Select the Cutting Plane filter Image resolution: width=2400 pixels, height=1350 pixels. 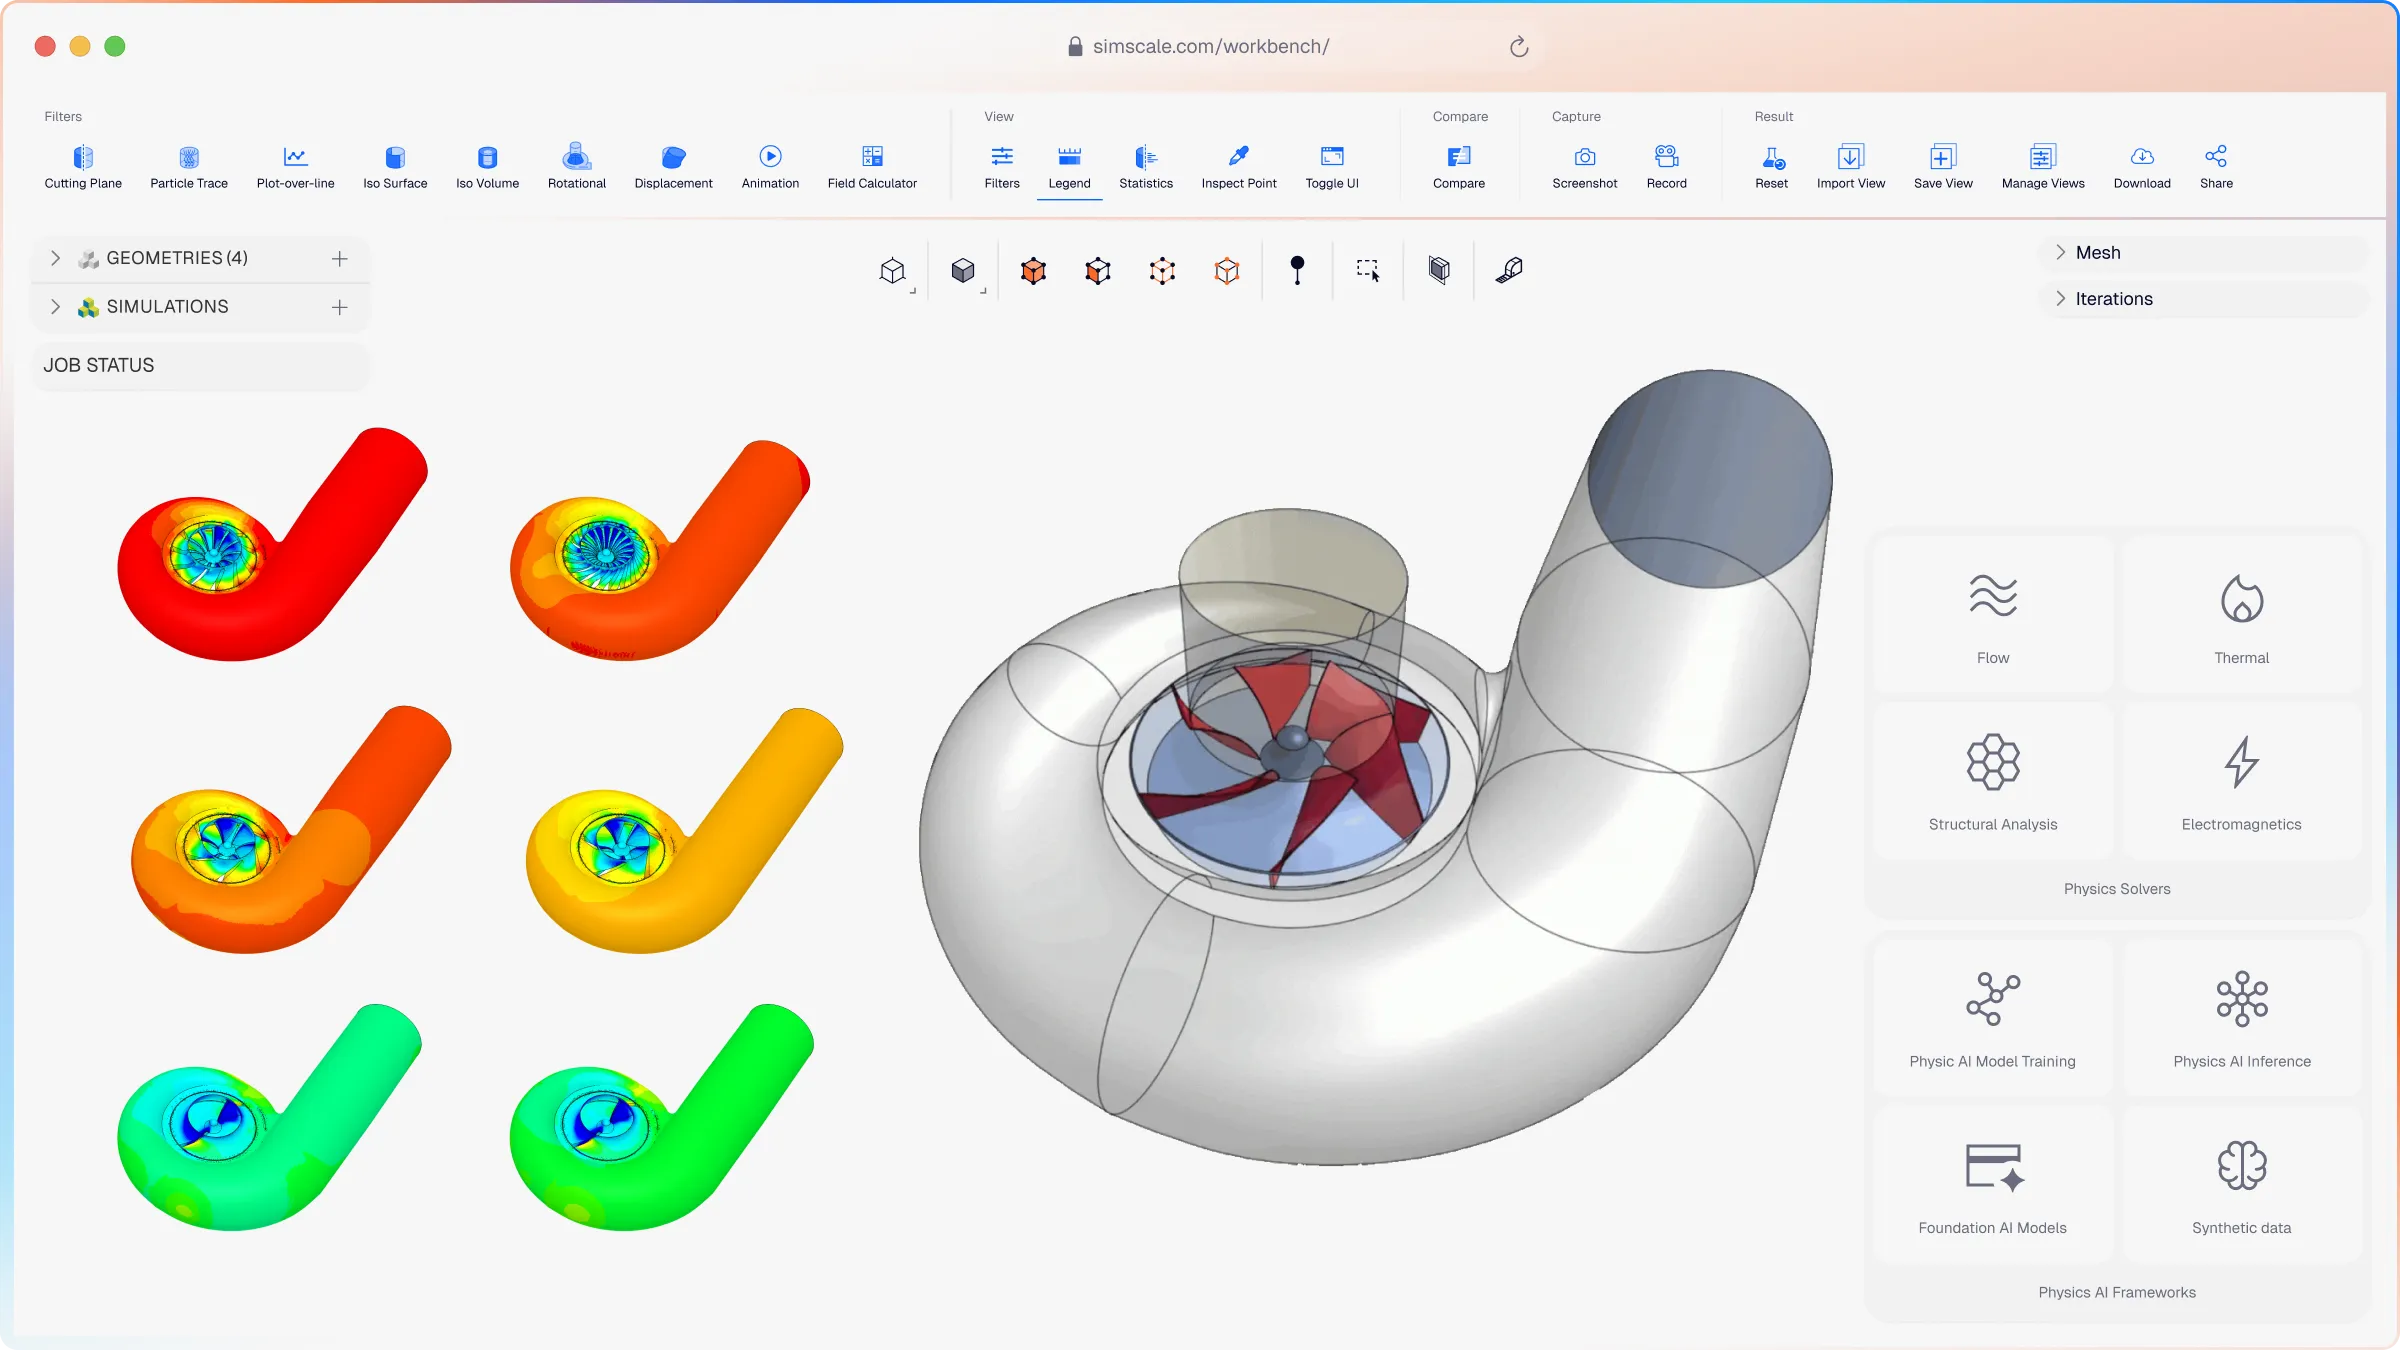83,167
